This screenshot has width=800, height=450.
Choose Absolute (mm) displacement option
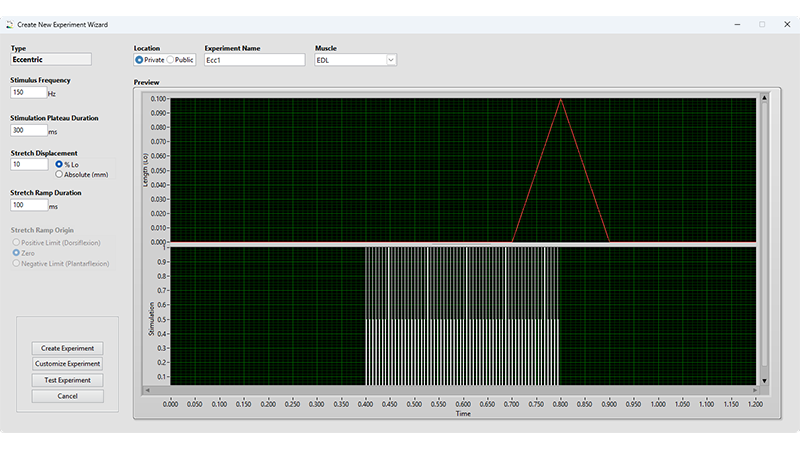pos(59,174)
